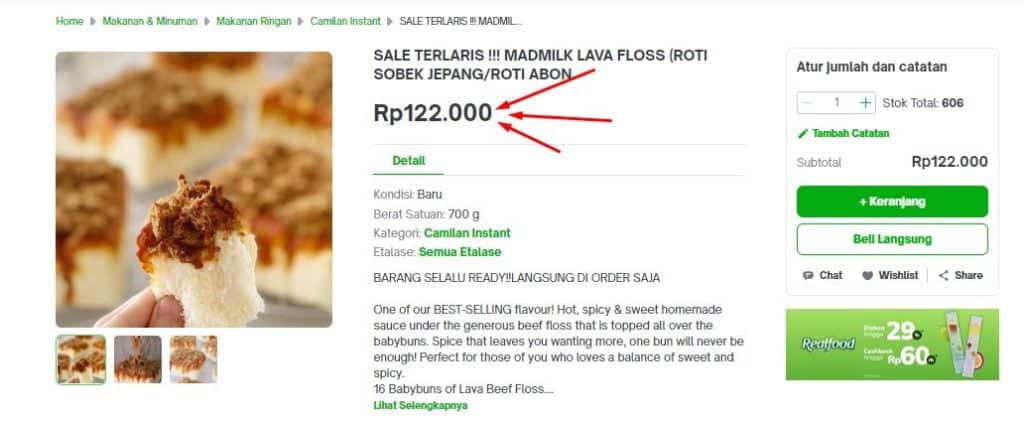Screen dimensions: 1024x422
Task: Click the Share icon
Action: pos(943,275)
